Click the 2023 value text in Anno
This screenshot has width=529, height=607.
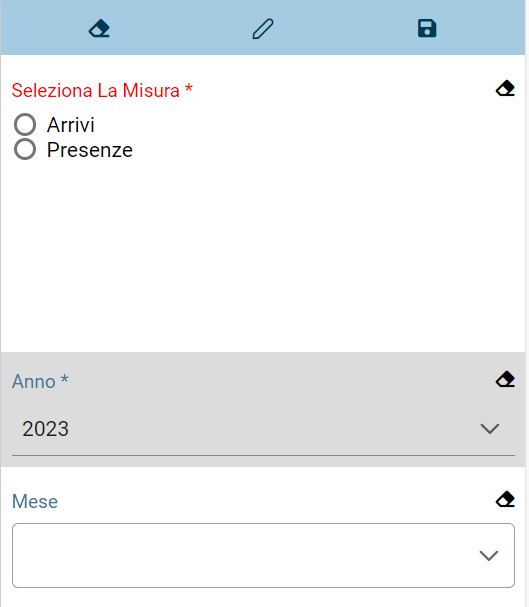point(46,429)
